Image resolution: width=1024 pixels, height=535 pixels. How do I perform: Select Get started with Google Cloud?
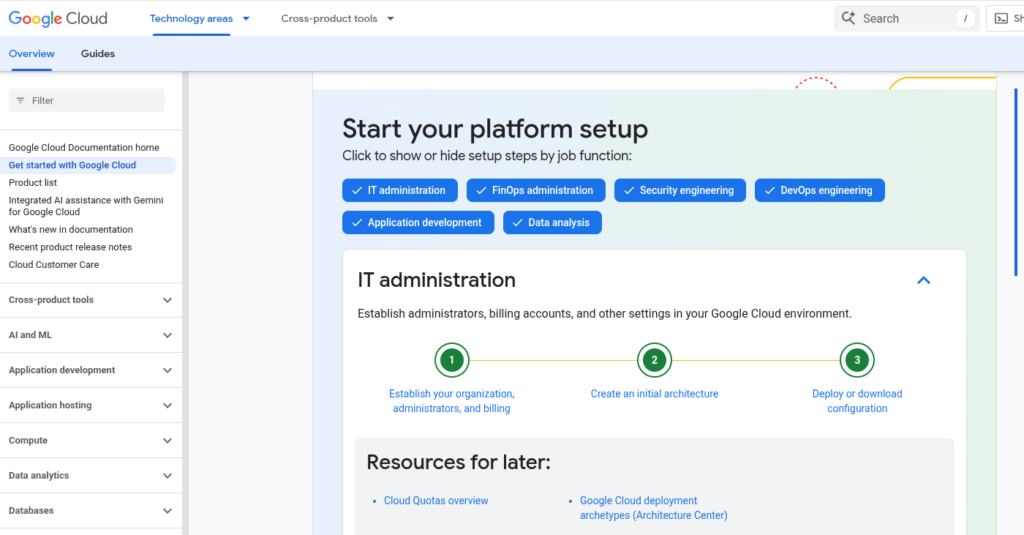(x=72, y=165)
